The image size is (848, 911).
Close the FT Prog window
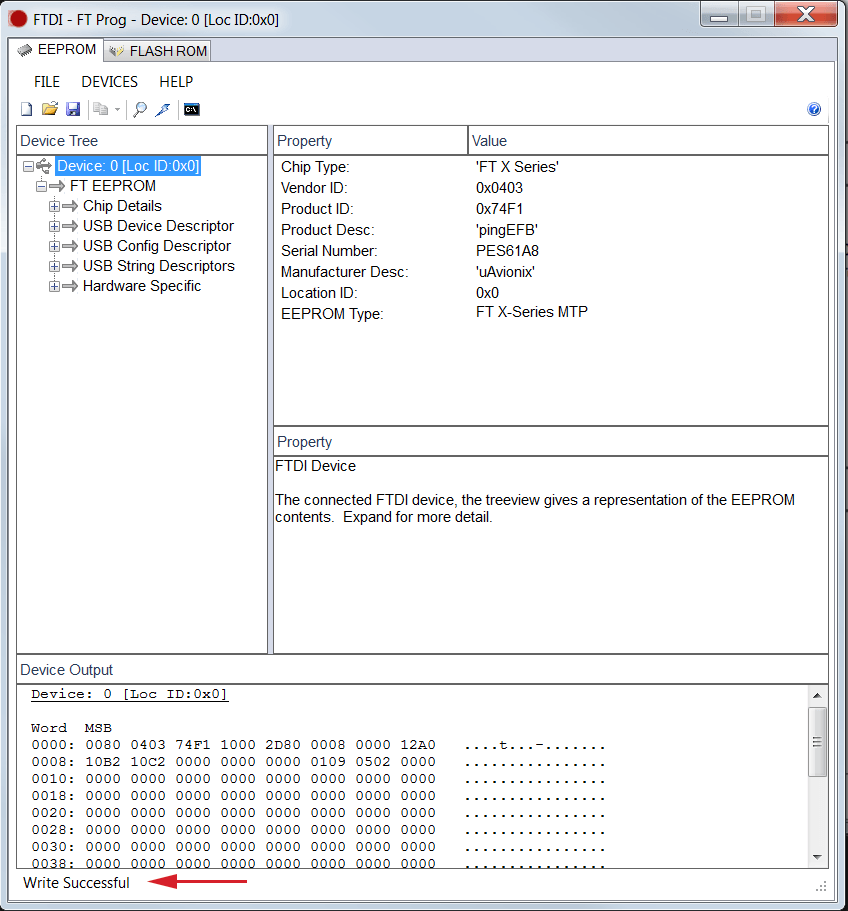click(x=806, y=14)
